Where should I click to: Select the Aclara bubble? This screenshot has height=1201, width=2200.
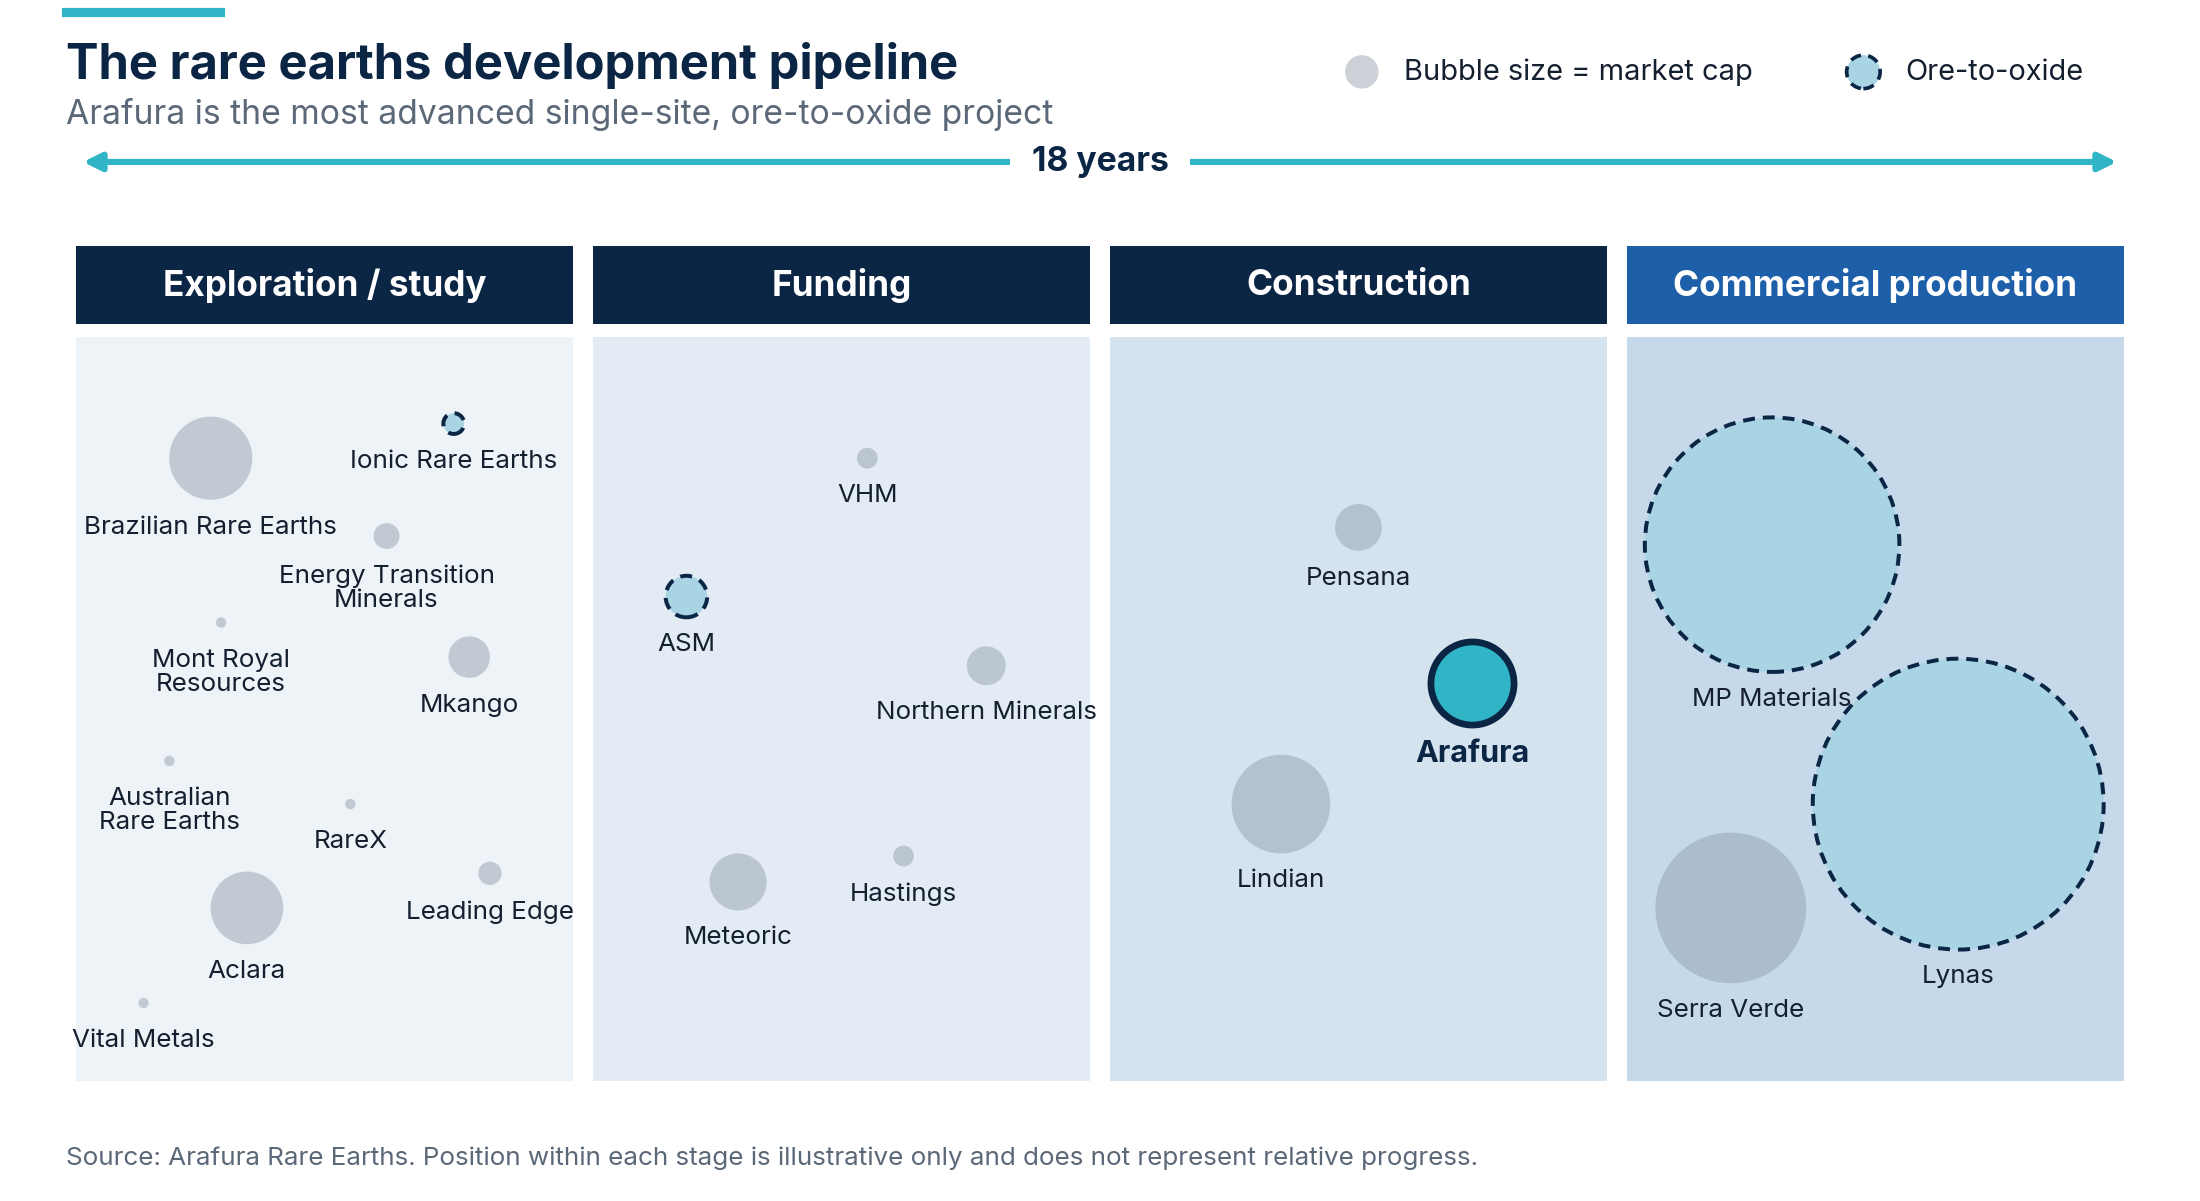click(246, 907)
